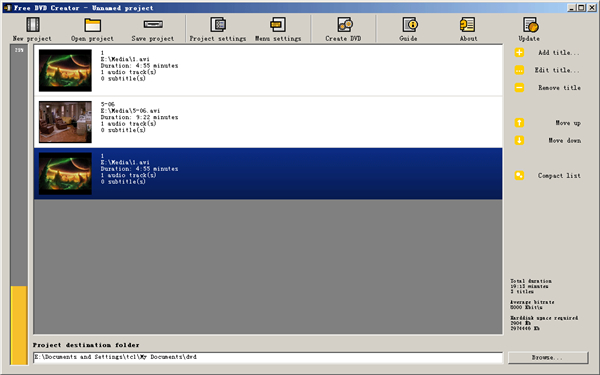
Task: Click the Move down label
Action: pyautogui.click(x=565, y=140)
